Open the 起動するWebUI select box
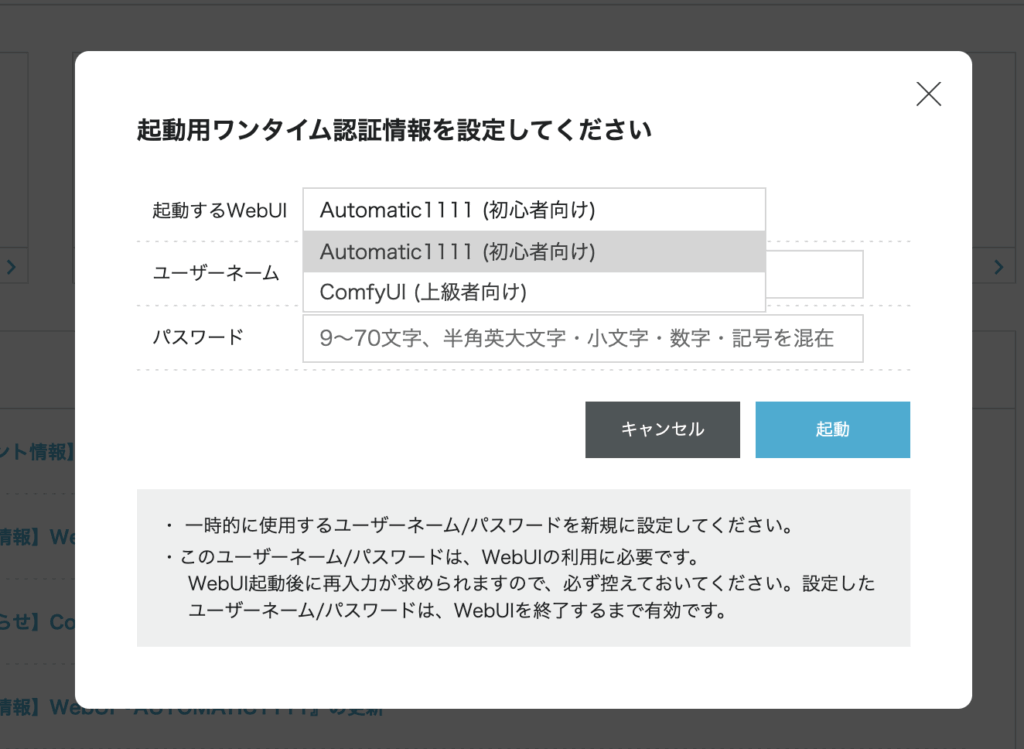This screenshot has width=1024, height=749. click(534, 210)
